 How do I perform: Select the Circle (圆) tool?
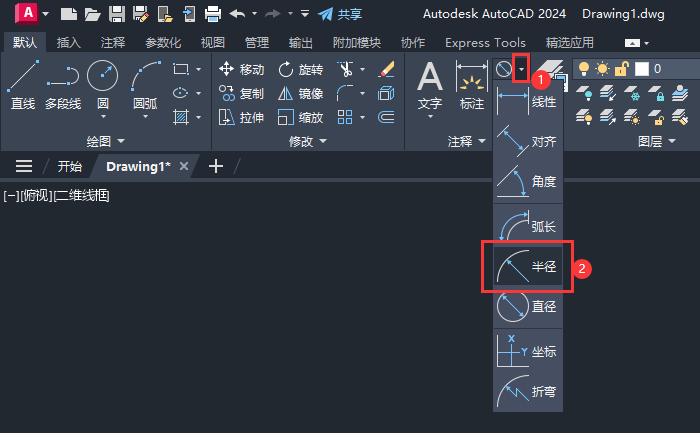103,84
